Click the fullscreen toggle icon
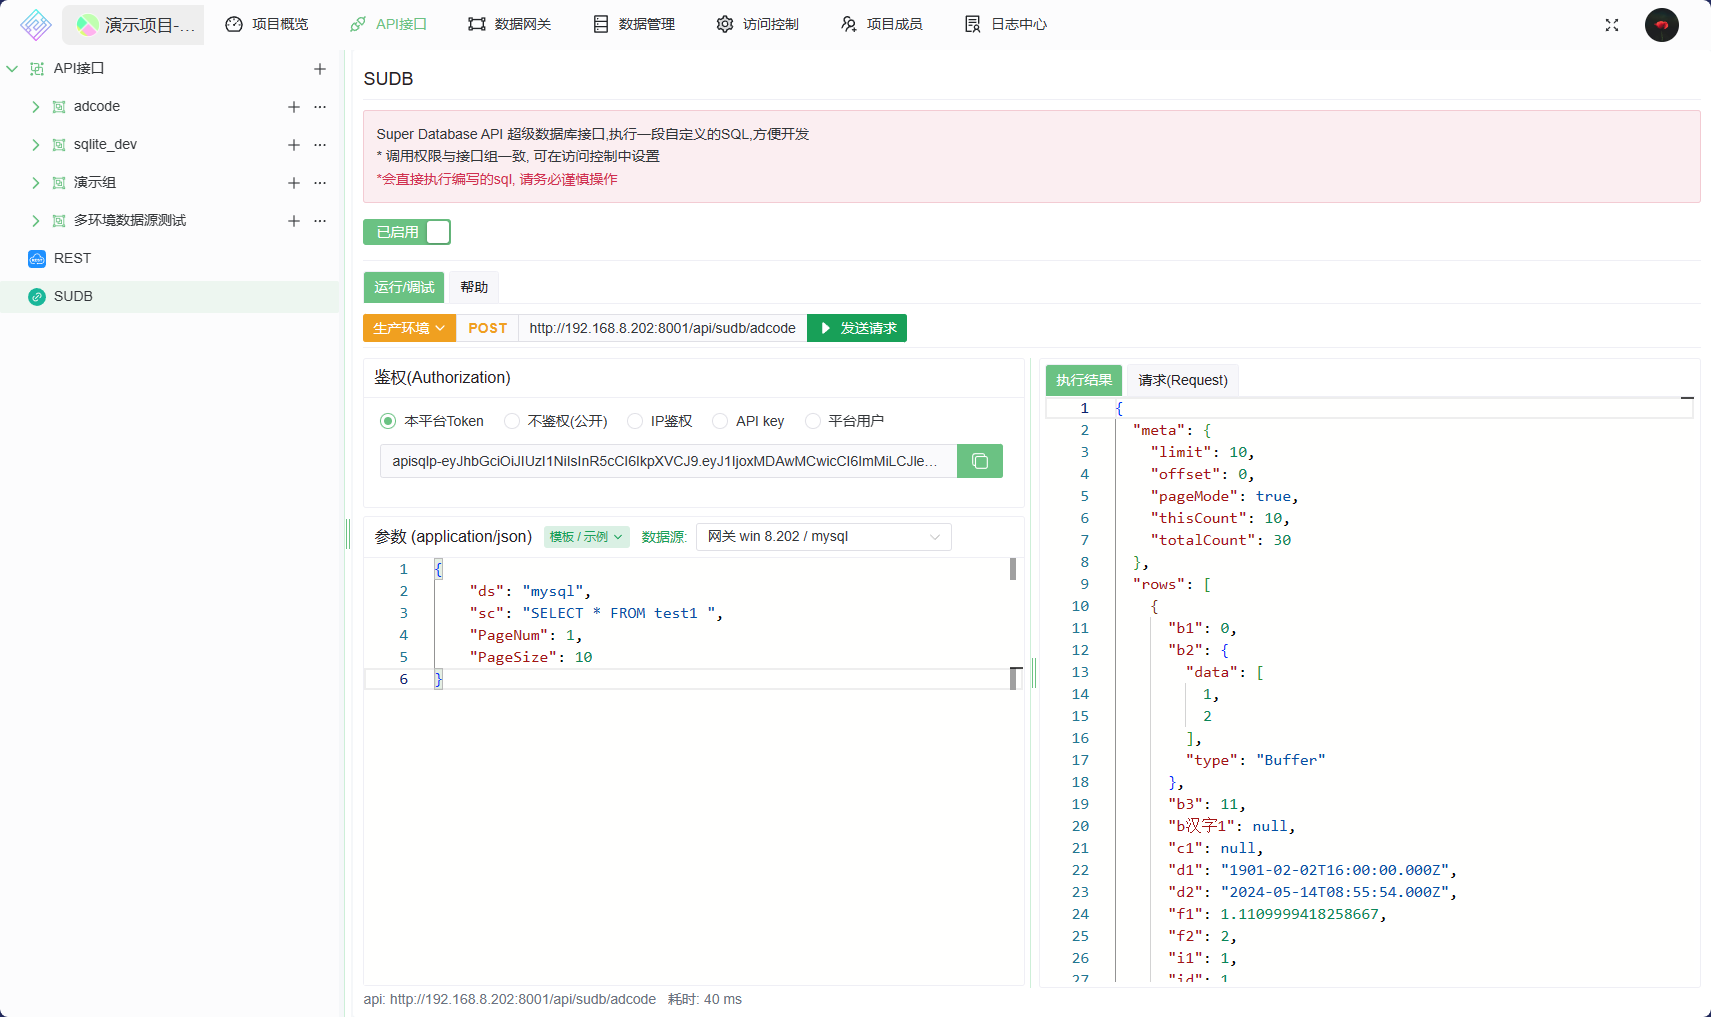The image size is (1711, 1017). [1611, 25]
